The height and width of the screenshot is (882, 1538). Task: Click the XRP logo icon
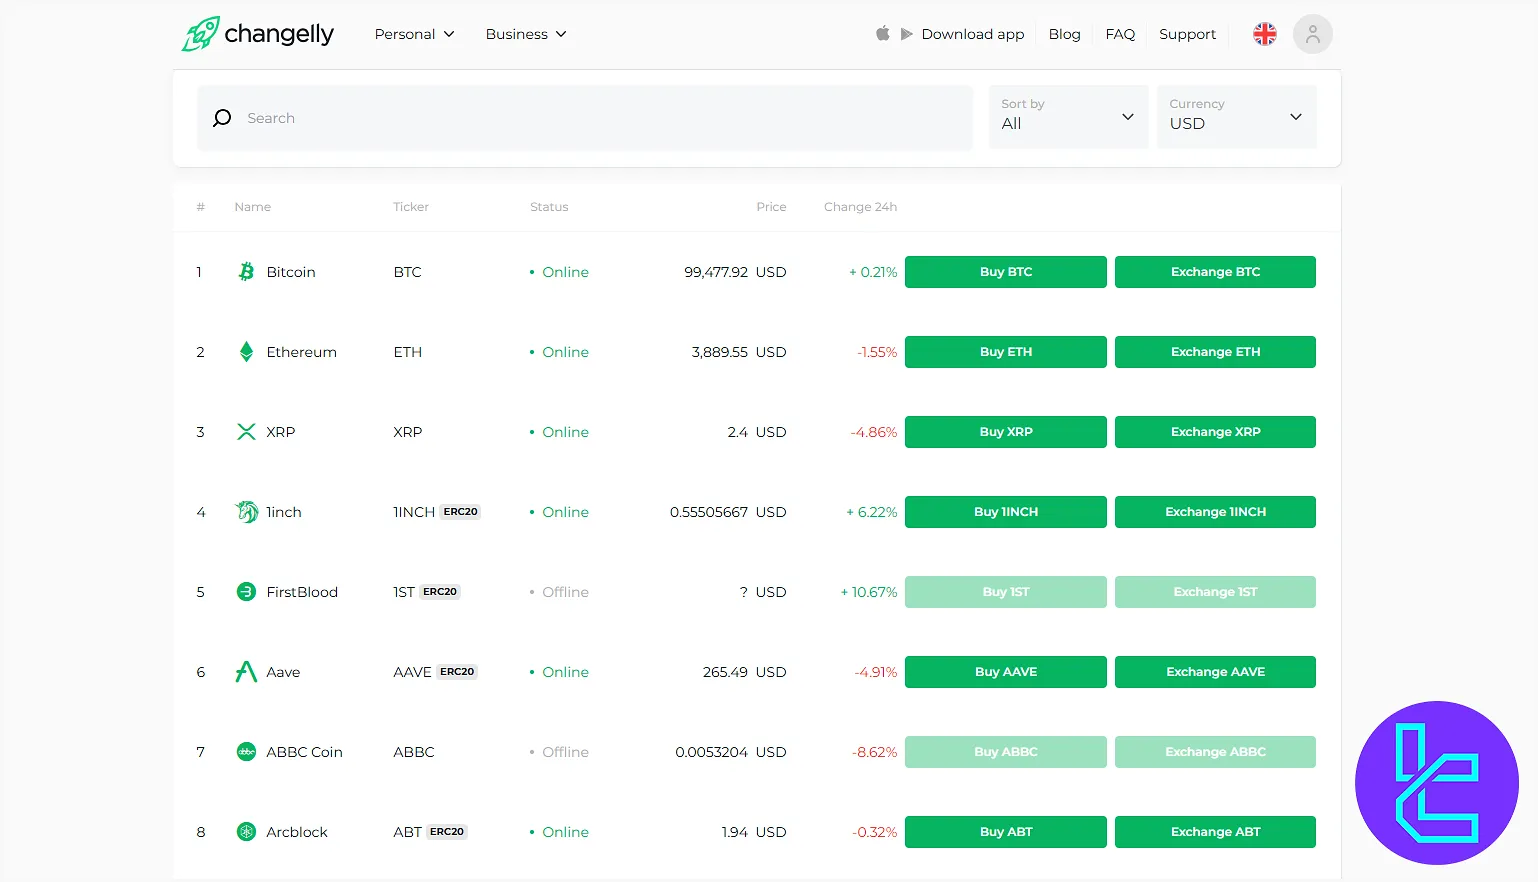point(246,432)
